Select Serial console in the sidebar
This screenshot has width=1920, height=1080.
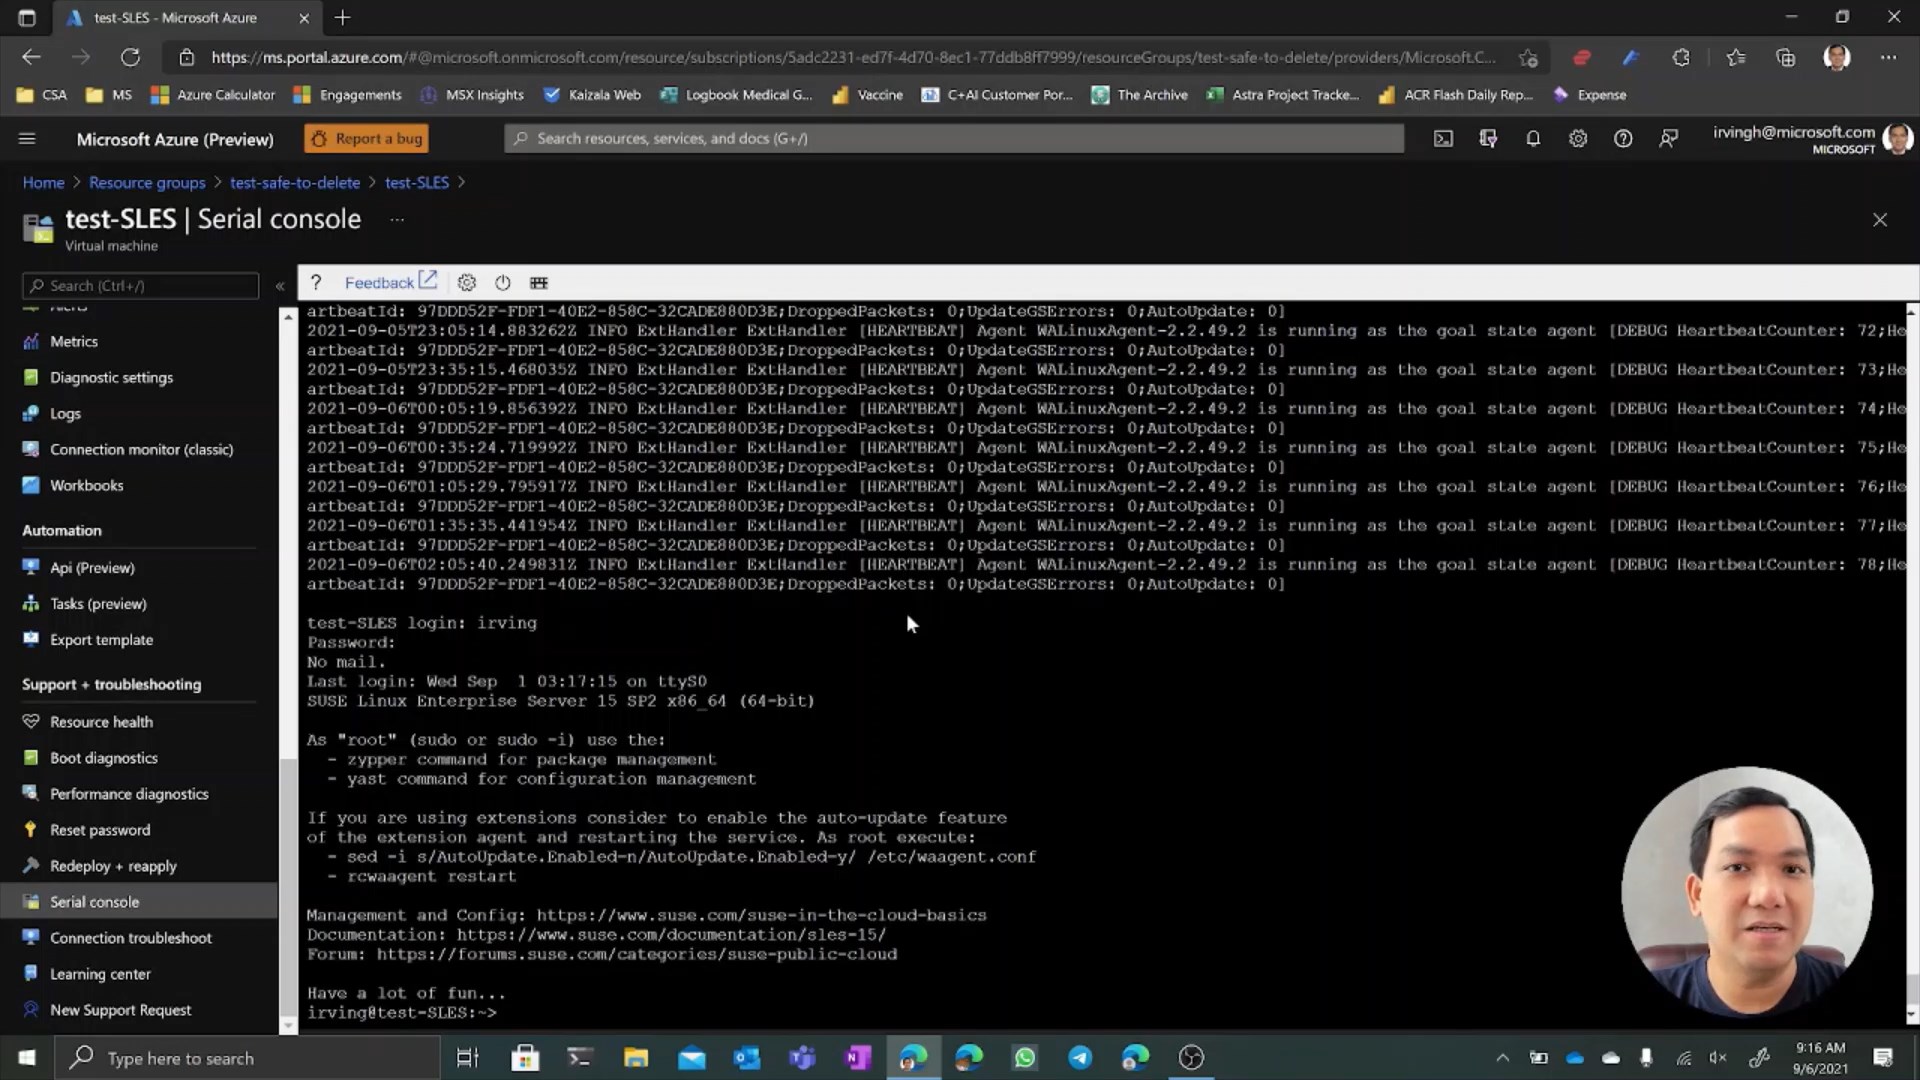pos(139,901)
